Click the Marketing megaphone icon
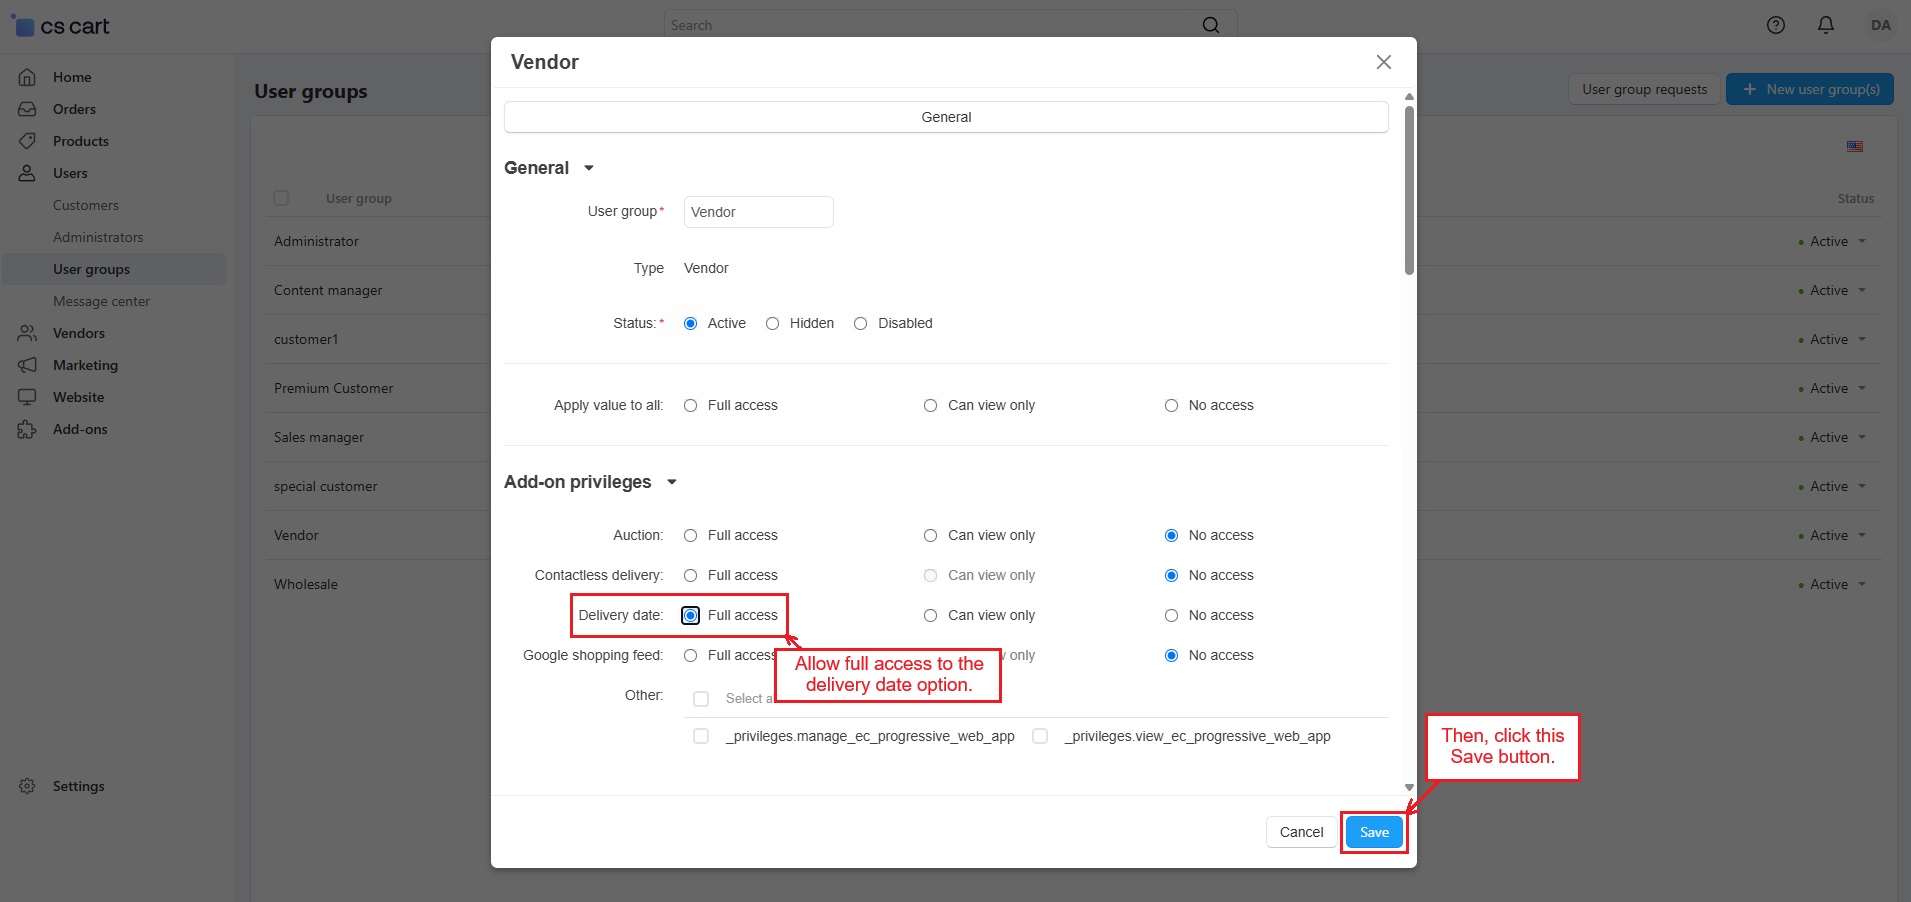1911x902 pixels. pyautogui.click(x=27, y=365)
